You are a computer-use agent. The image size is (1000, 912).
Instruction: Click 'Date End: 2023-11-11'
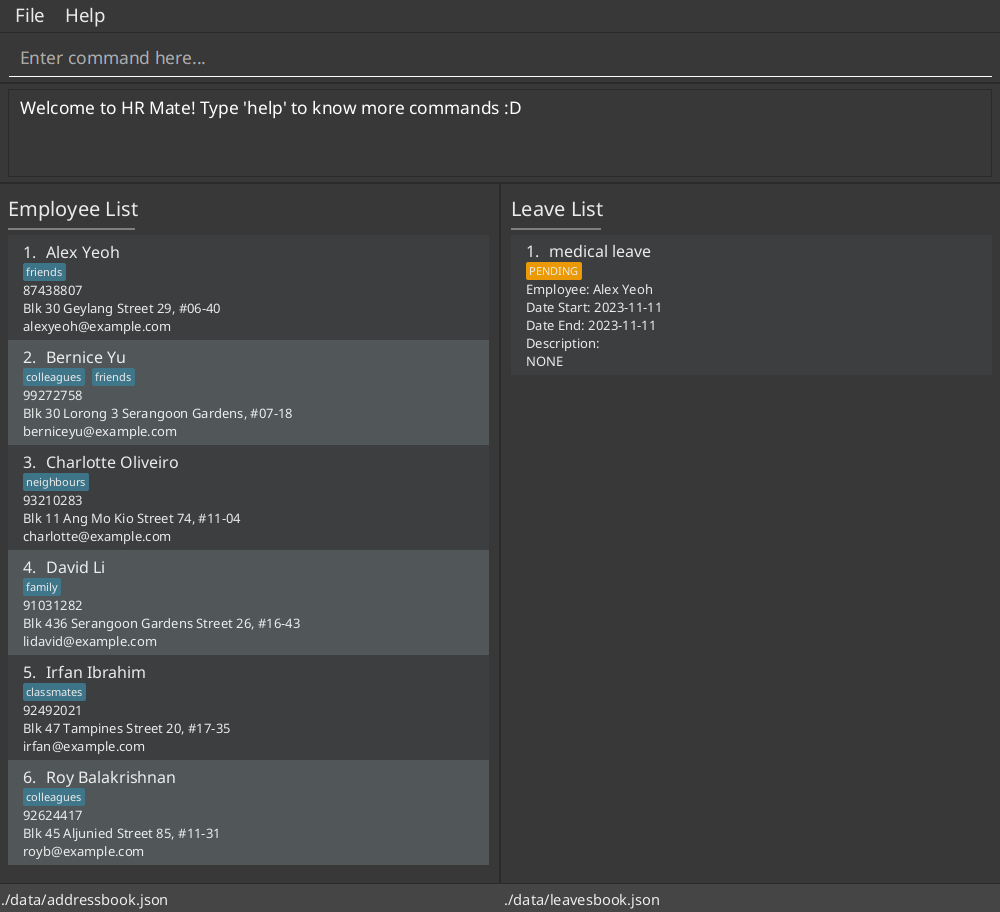coord(591,325)
